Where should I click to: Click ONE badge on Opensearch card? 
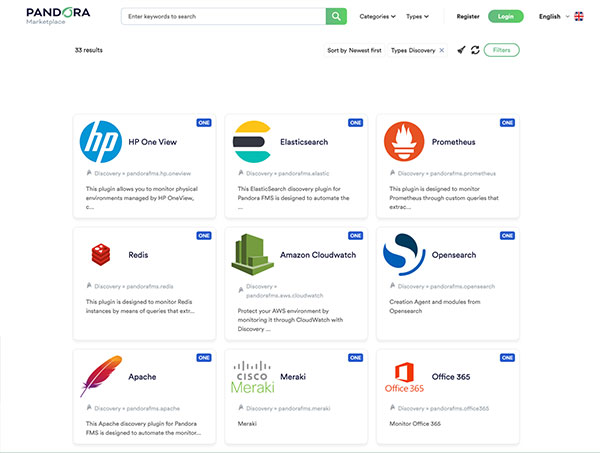pyautogui.click(x=507, y=235)
